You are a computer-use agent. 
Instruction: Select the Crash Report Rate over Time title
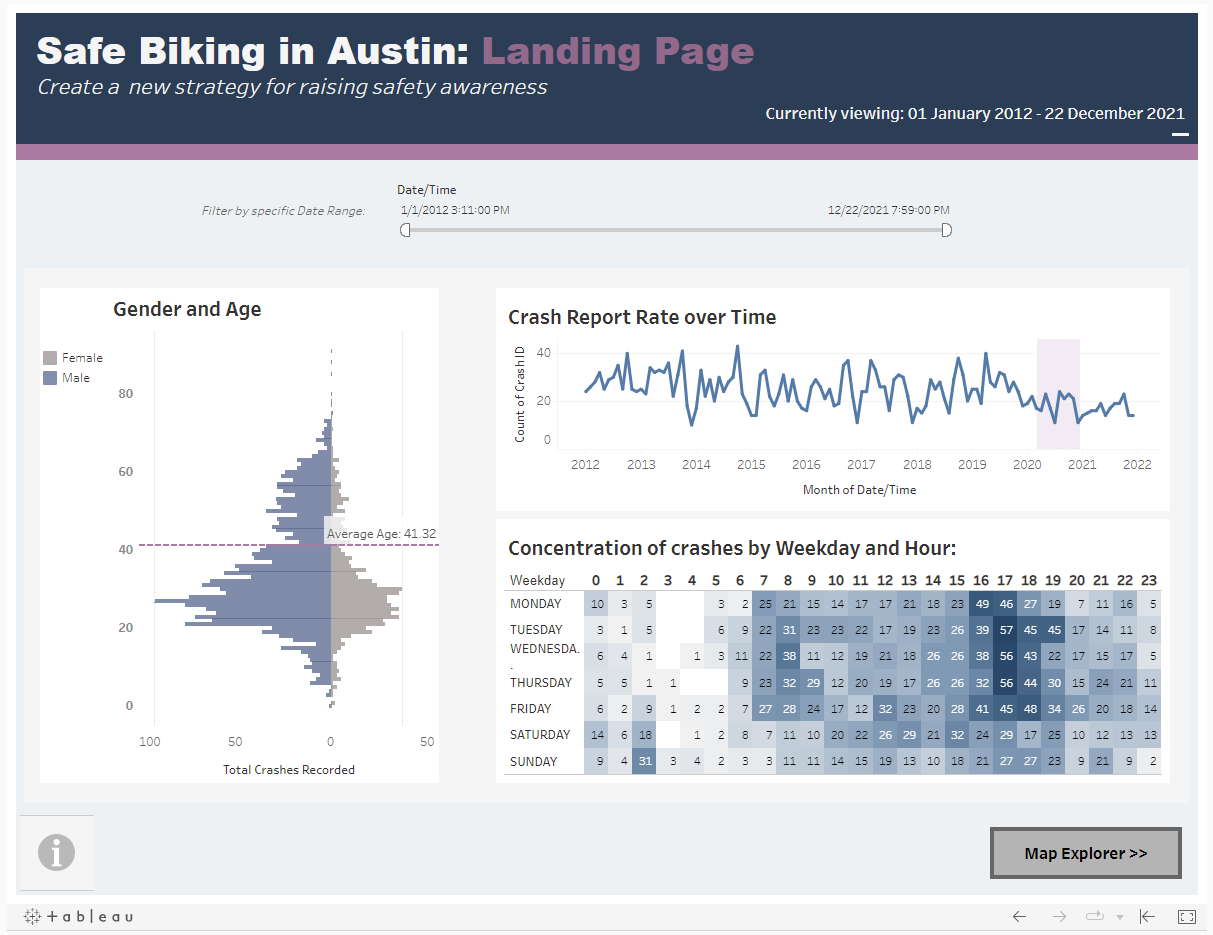tap(642, 317)
